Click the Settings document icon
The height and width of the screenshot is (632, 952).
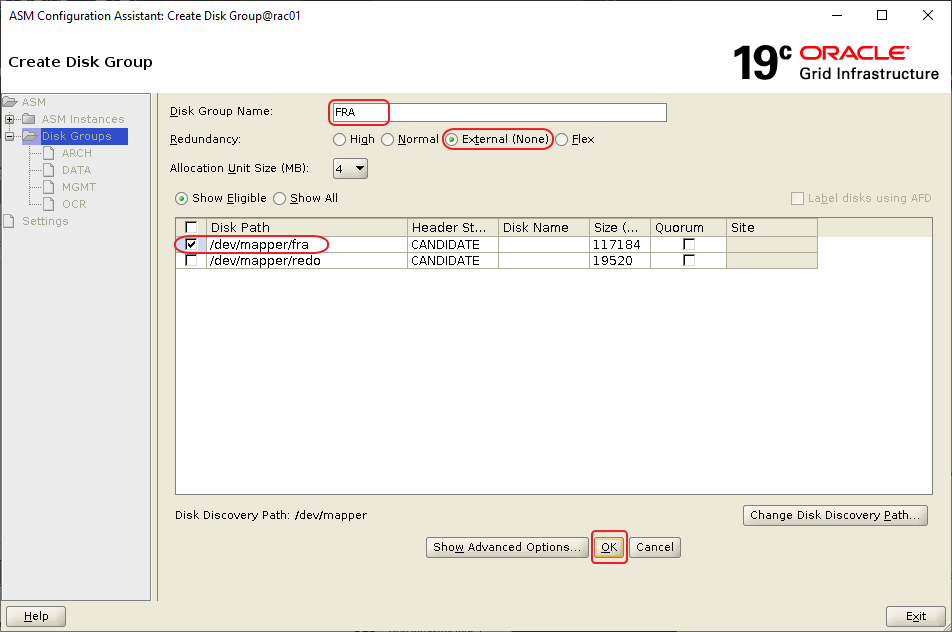pyautogui.click(x=9, y=221)
